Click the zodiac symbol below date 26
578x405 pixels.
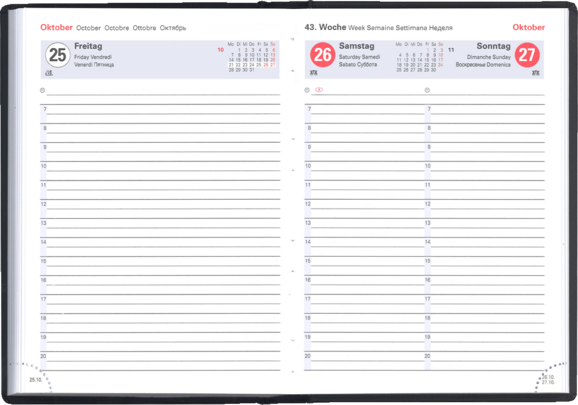[x=314, y=73]
